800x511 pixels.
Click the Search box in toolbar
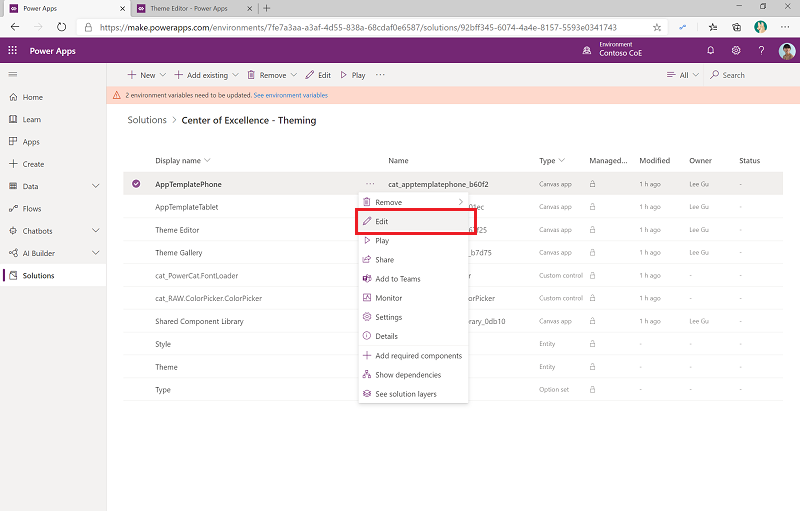[733, 75]
